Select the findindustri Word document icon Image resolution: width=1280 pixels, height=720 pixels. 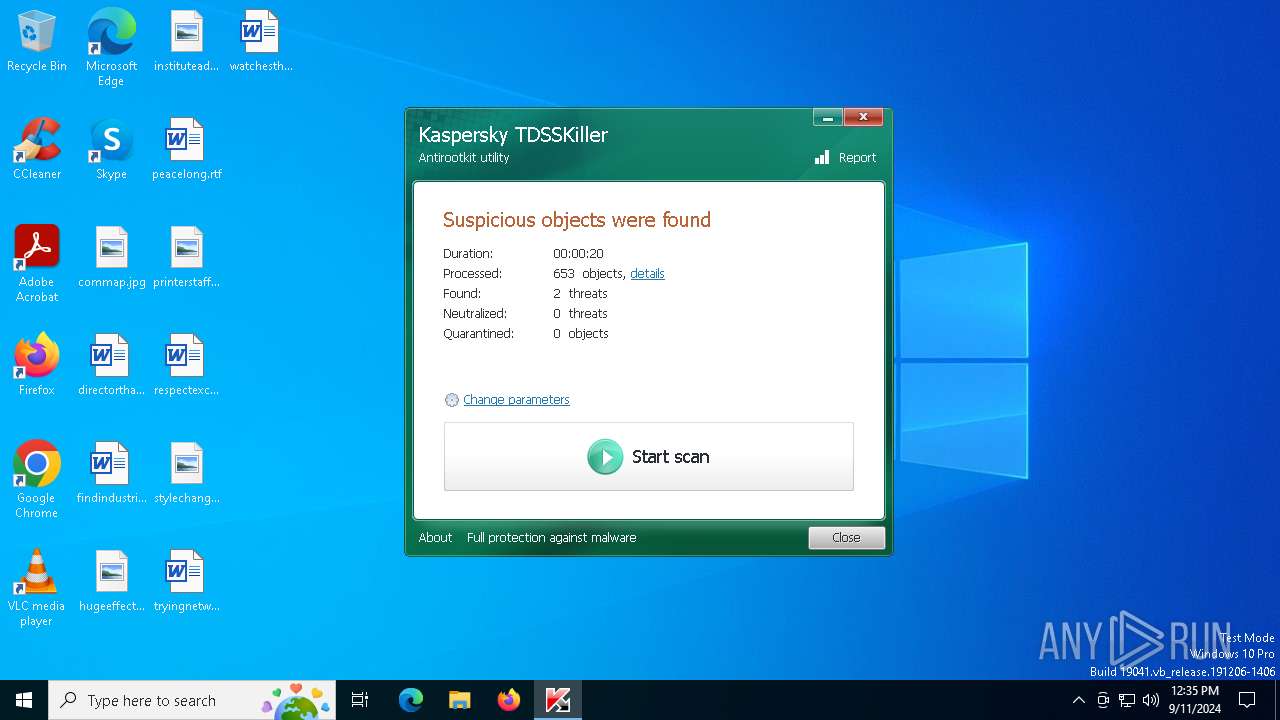point(111,474)
